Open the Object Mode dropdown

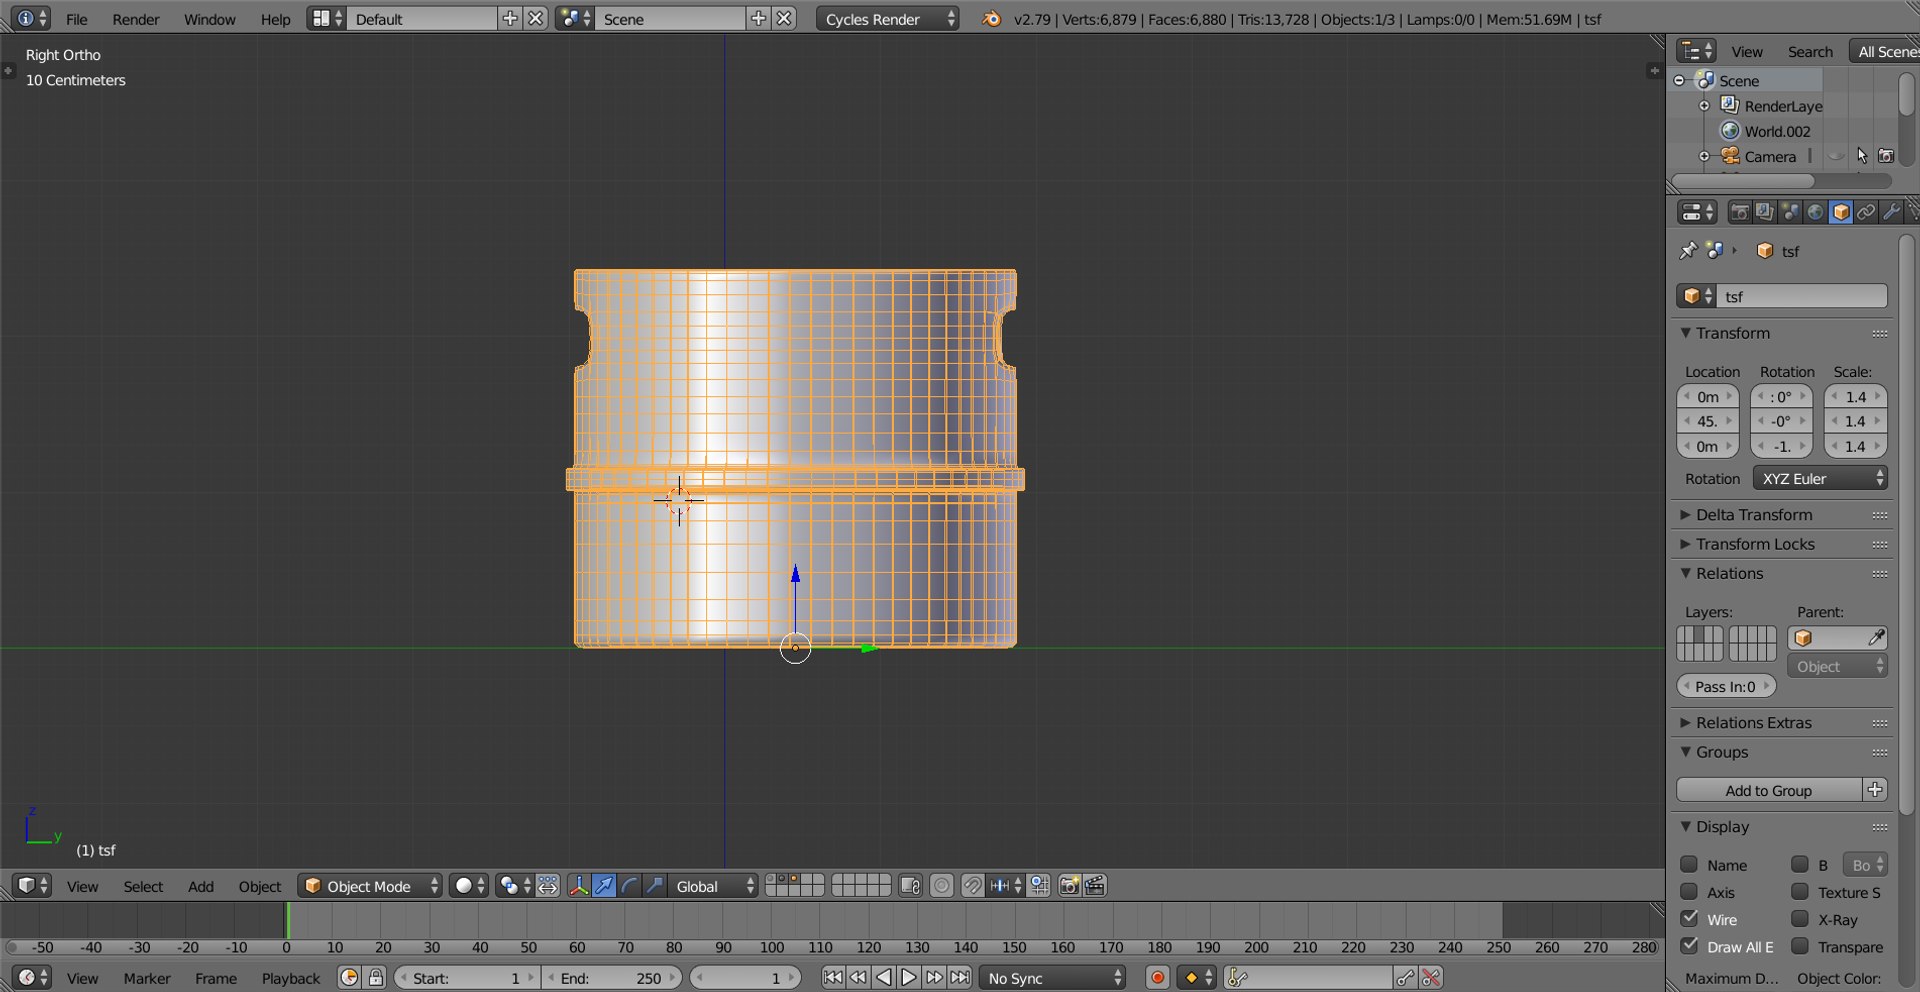(370, 886)
